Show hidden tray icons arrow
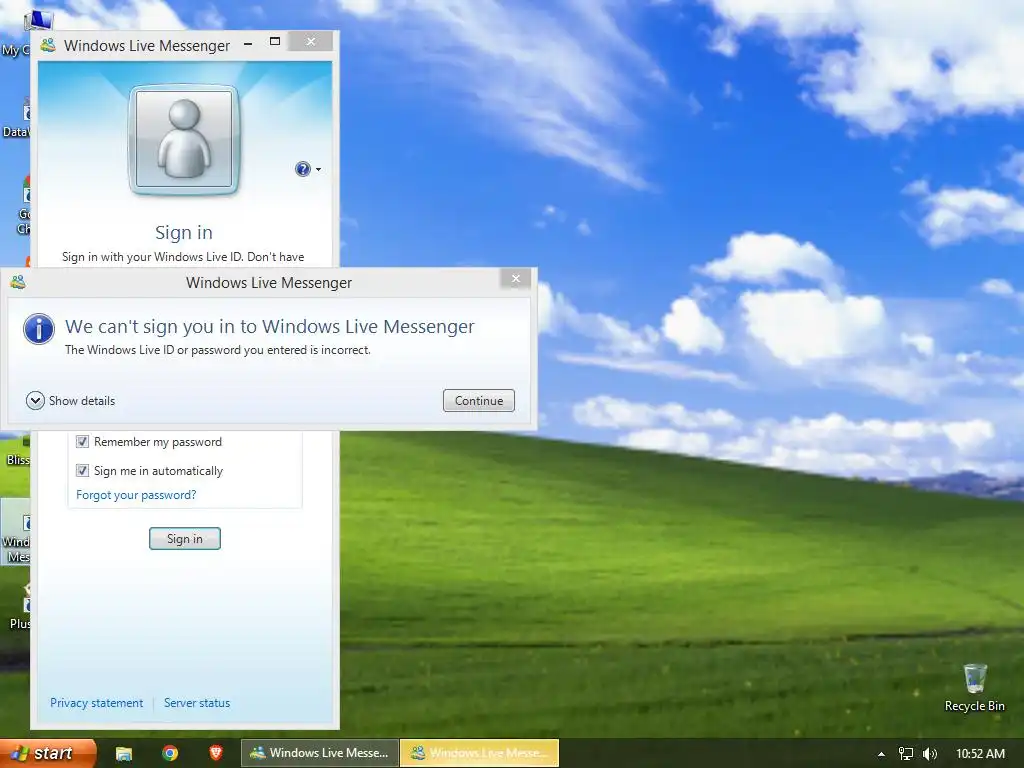The height and width of the screenshot is (768, 1024). point(881,754)
